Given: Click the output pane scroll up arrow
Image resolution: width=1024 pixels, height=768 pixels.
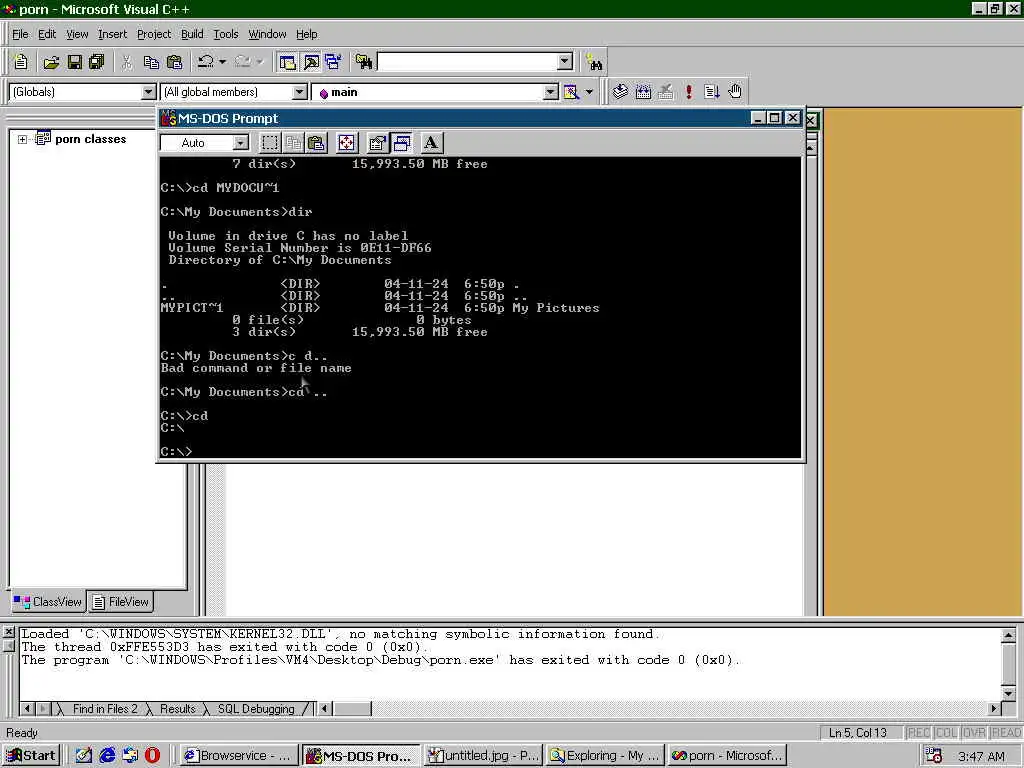Looking at the screenshot, I should 1008,635.
